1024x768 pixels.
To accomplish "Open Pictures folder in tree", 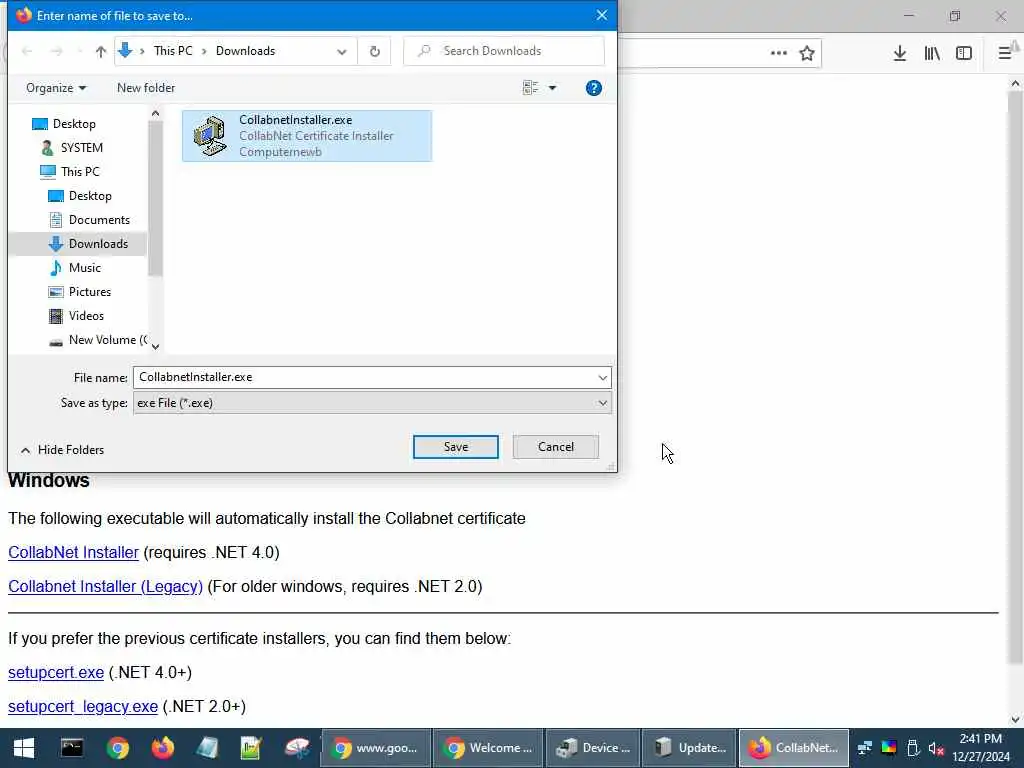I will (x=80, y=292).
